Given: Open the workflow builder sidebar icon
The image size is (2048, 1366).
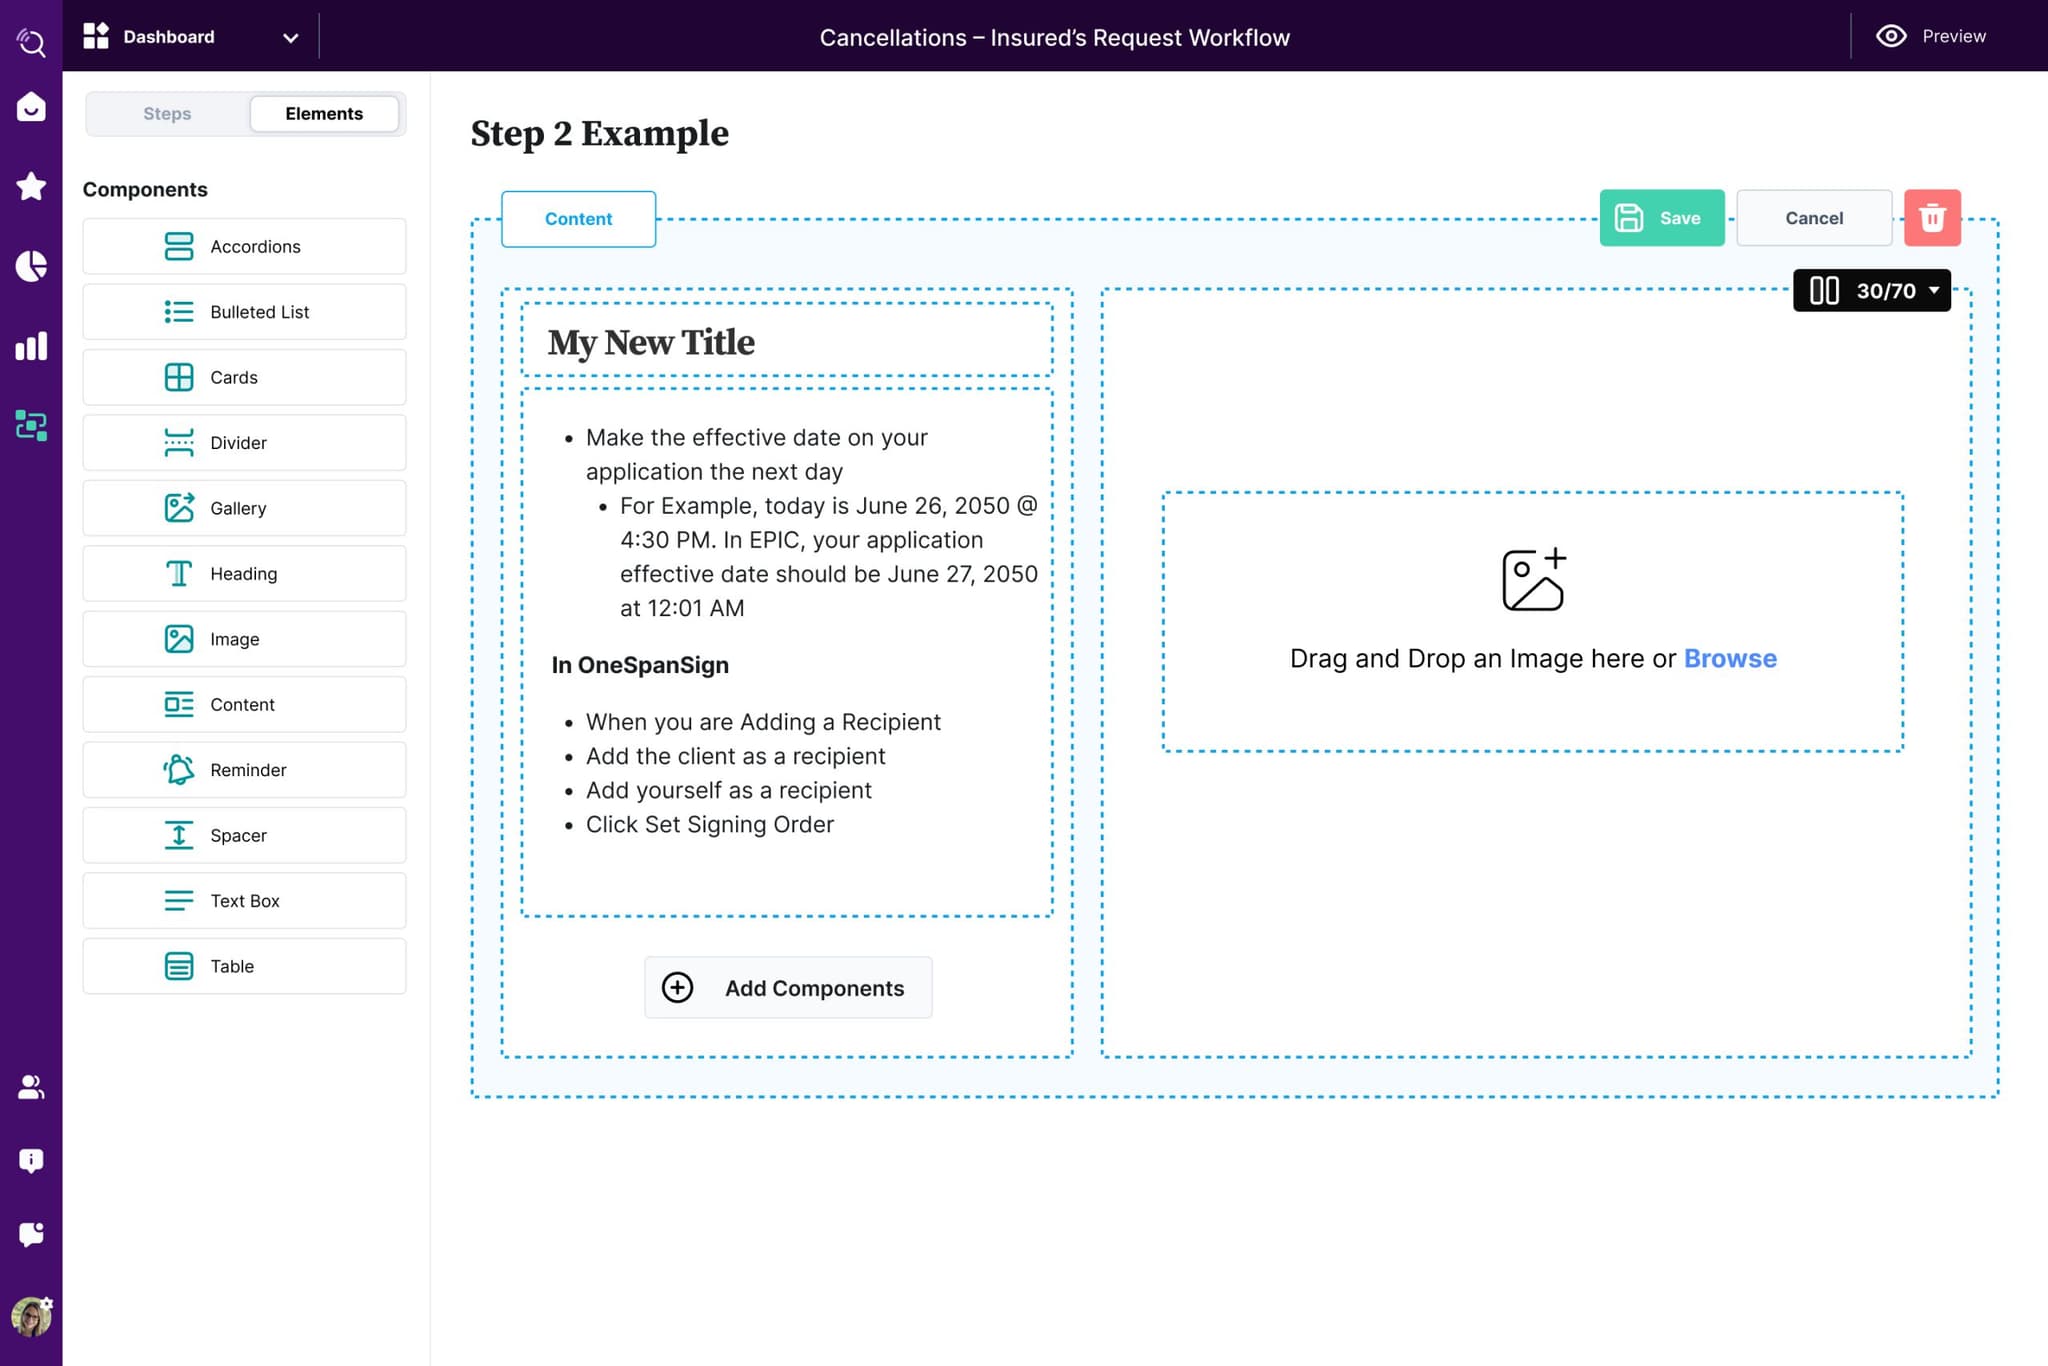Looking at the screenshot, I should click(31, 426).
